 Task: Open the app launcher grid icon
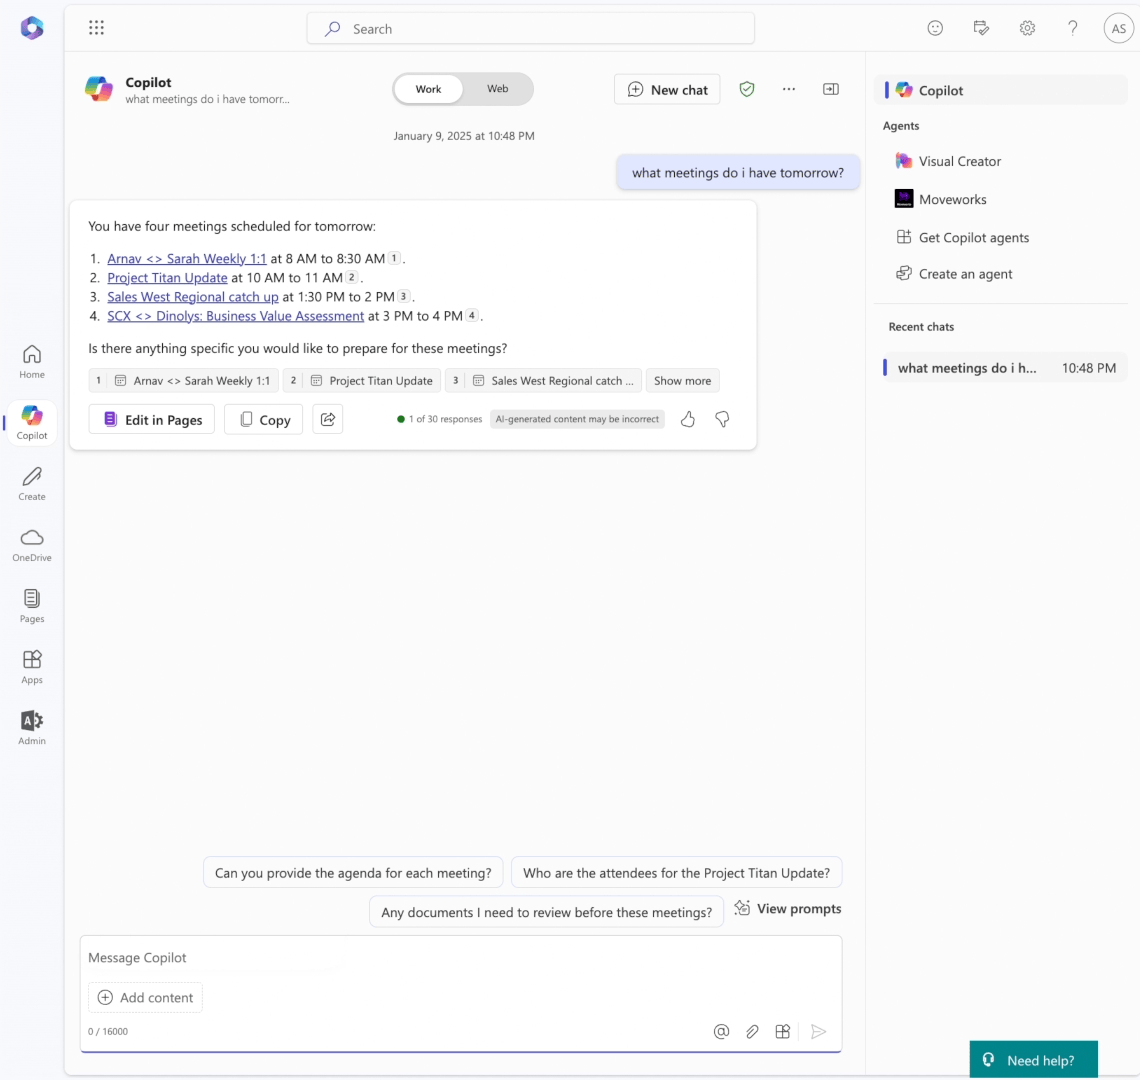click(96, 28)
